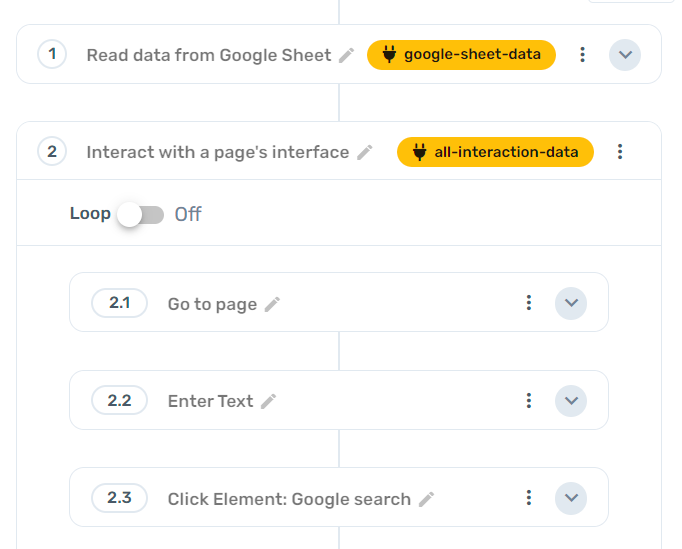
Task: Open more options for step 2.2
Action: [x=529, y=401]
